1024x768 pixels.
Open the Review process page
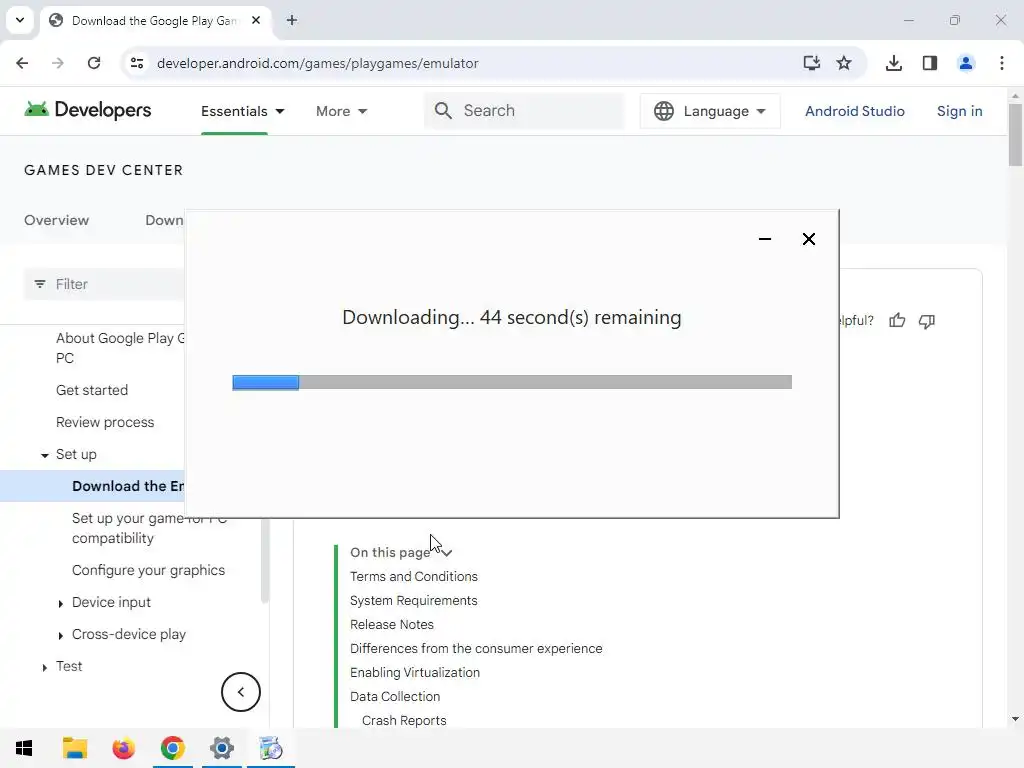pos(105,422)
